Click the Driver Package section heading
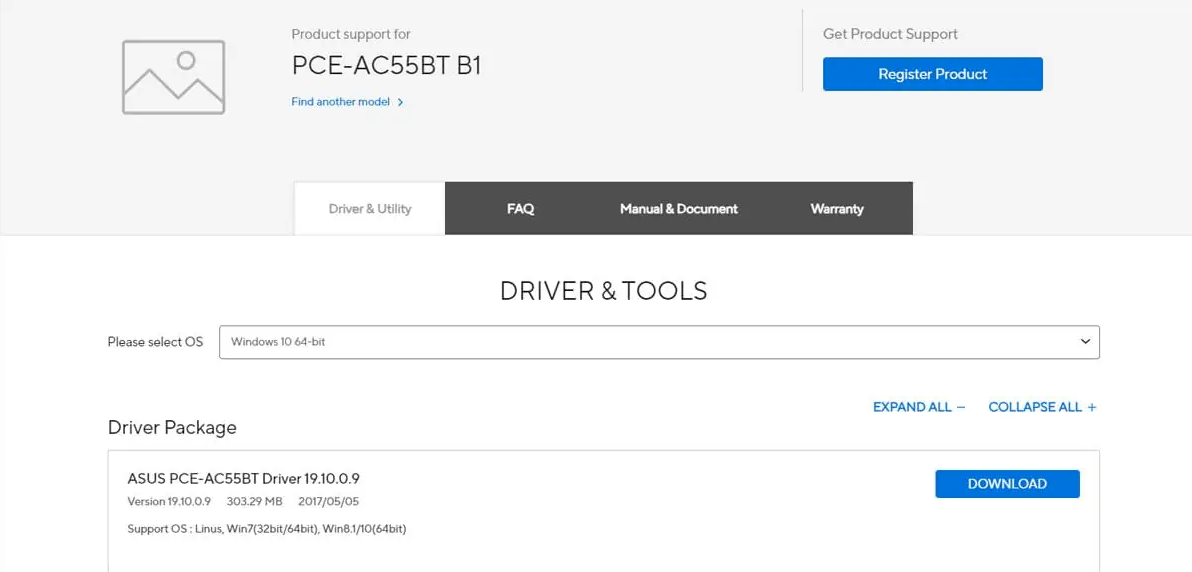Viewport: 1192px width, 572px height. [172, 428]
